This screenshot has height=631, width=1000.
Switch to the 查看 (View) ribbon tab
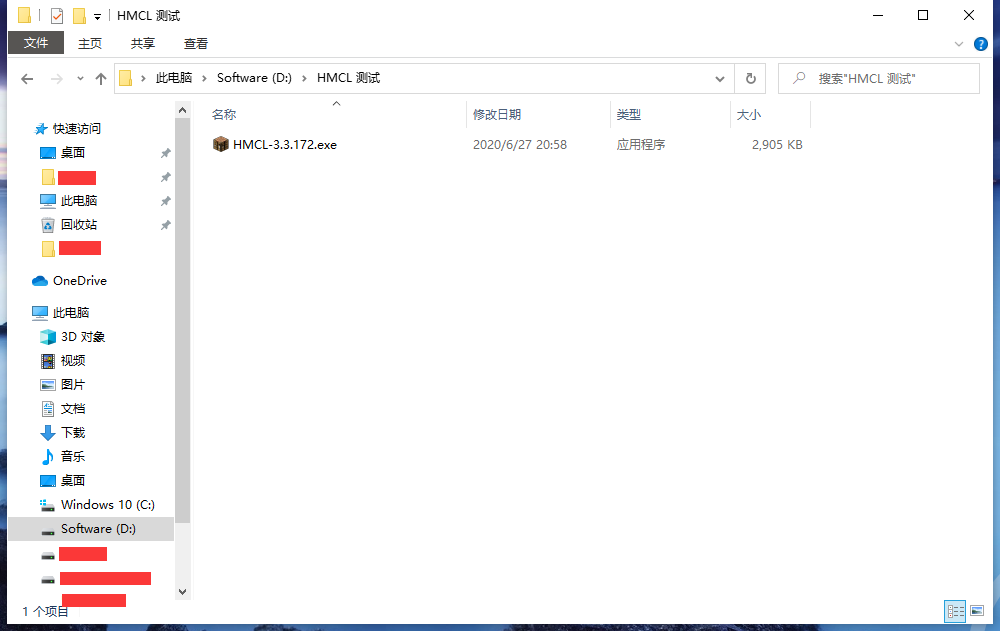pyautogui.click(x=195, y=43)
